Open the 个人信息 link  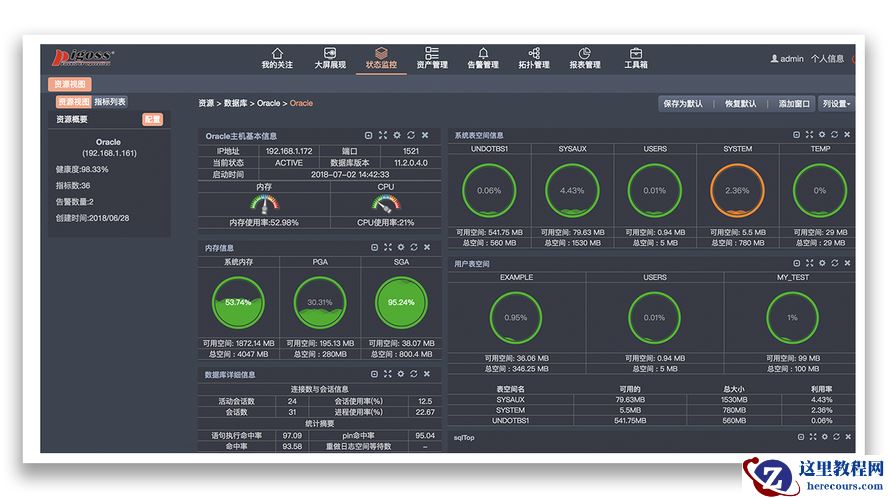click(x=827, y=58)
